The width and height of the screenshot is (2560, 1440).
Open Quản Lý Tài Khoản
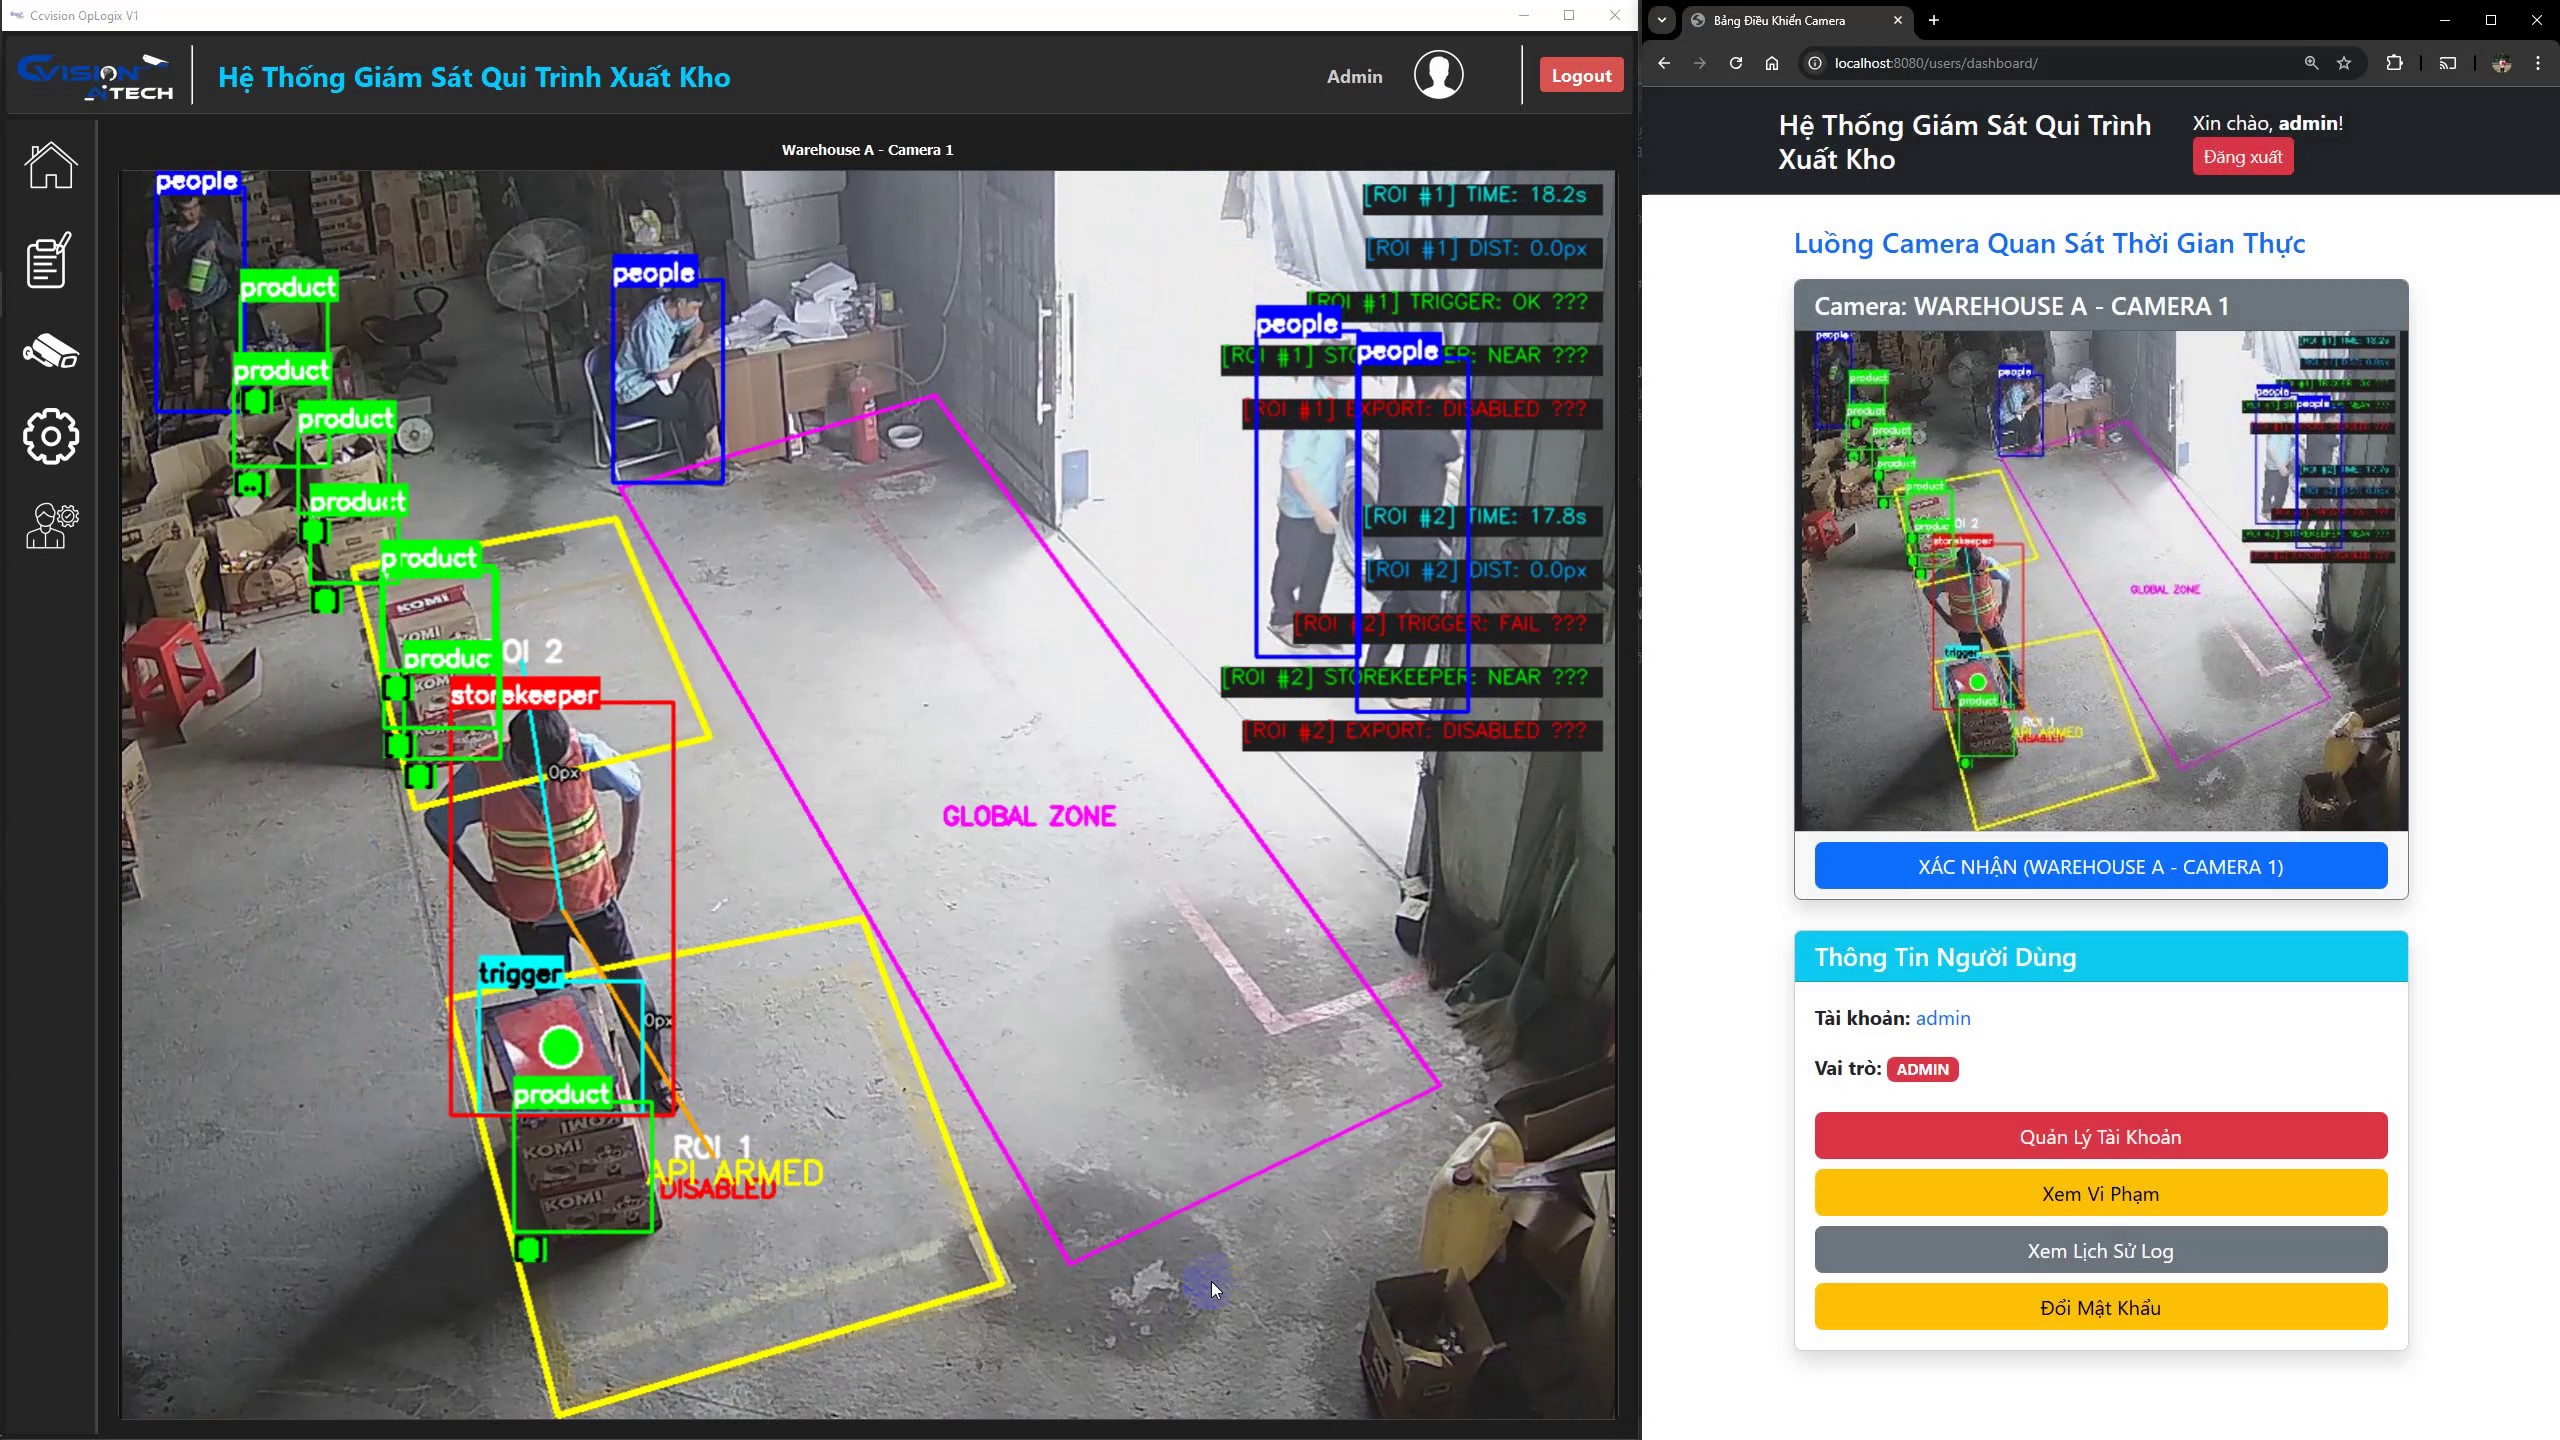coord(2101,1136)
